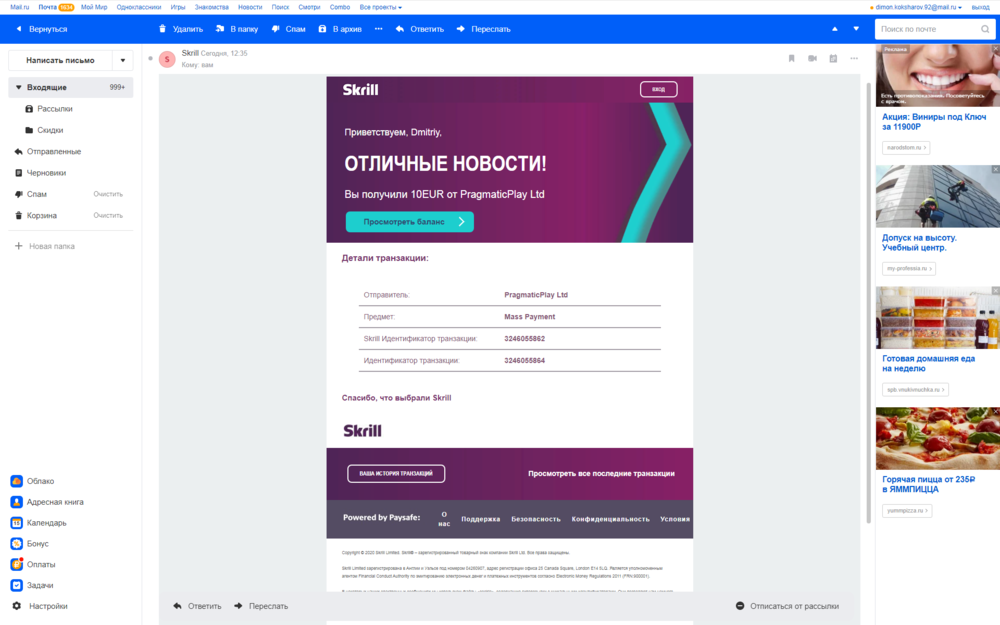Reply using top toolbar Ответить
The image size is (1000, 625).
[420, 29]
